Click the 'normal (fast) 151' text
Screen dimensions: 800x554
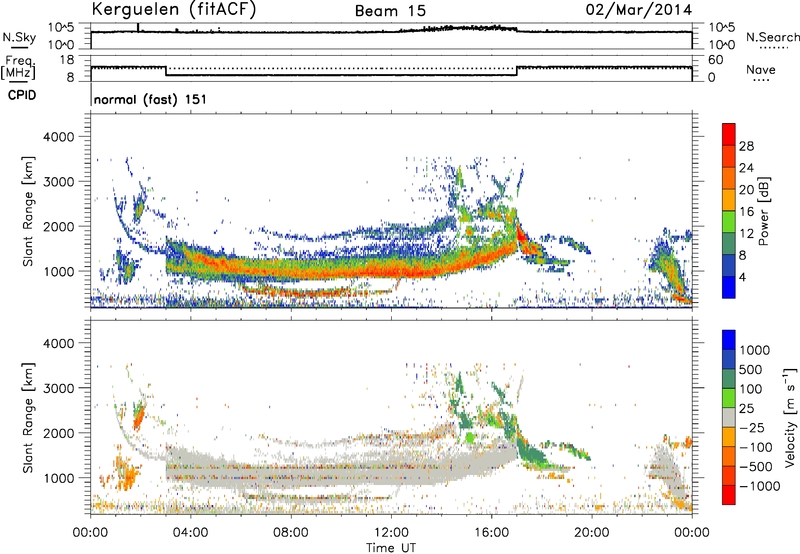pyautogui.click(x=151, y=99)
